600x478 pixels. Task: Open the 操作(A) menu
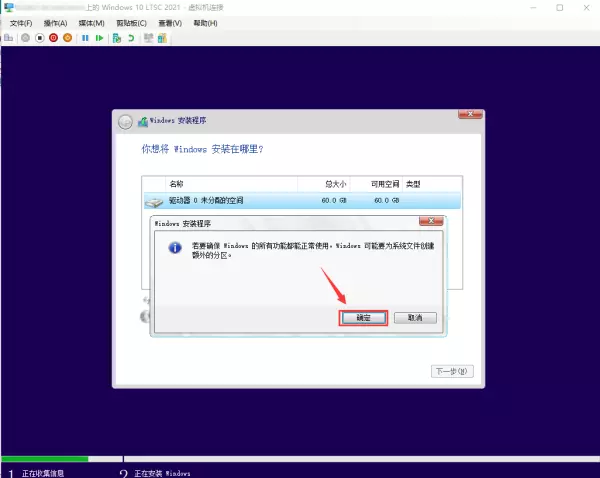(x=55, y=23)
